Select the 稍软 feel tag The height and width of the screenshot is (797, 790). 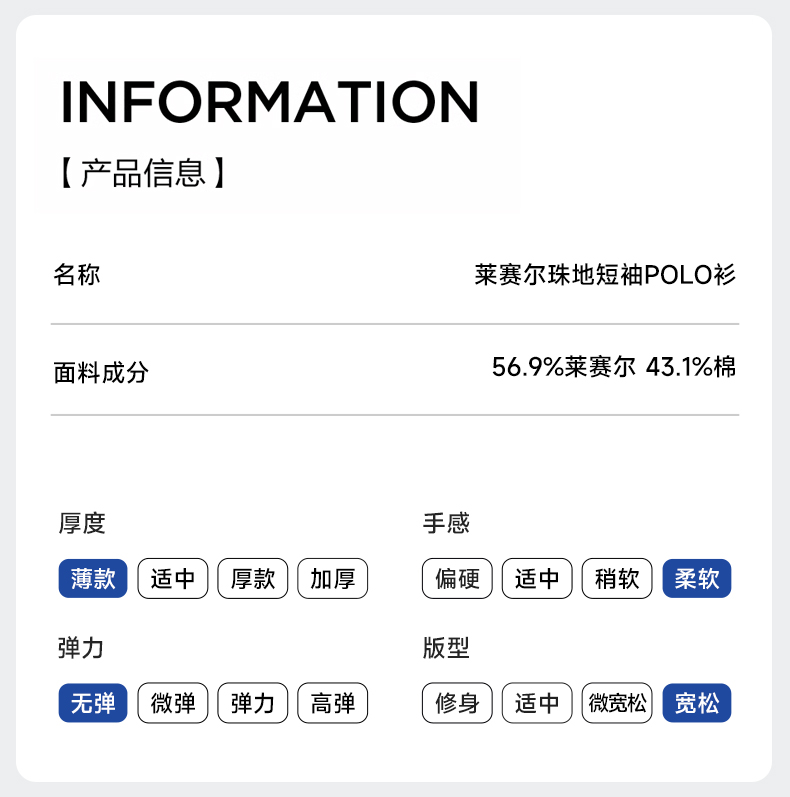[x=617, y=579]
